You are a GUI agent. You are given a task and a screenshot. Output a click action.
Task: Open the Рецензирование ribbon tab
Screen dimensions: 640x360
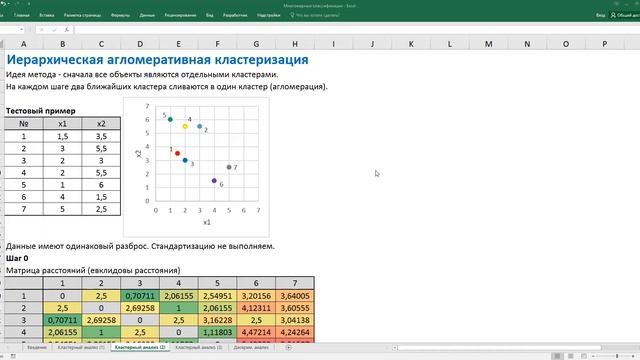180,15
